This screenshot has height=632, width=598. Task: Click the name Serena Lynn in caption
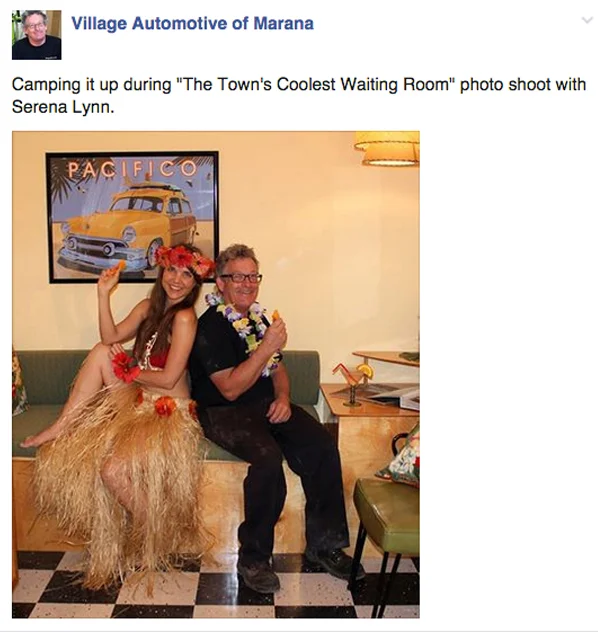63,107
